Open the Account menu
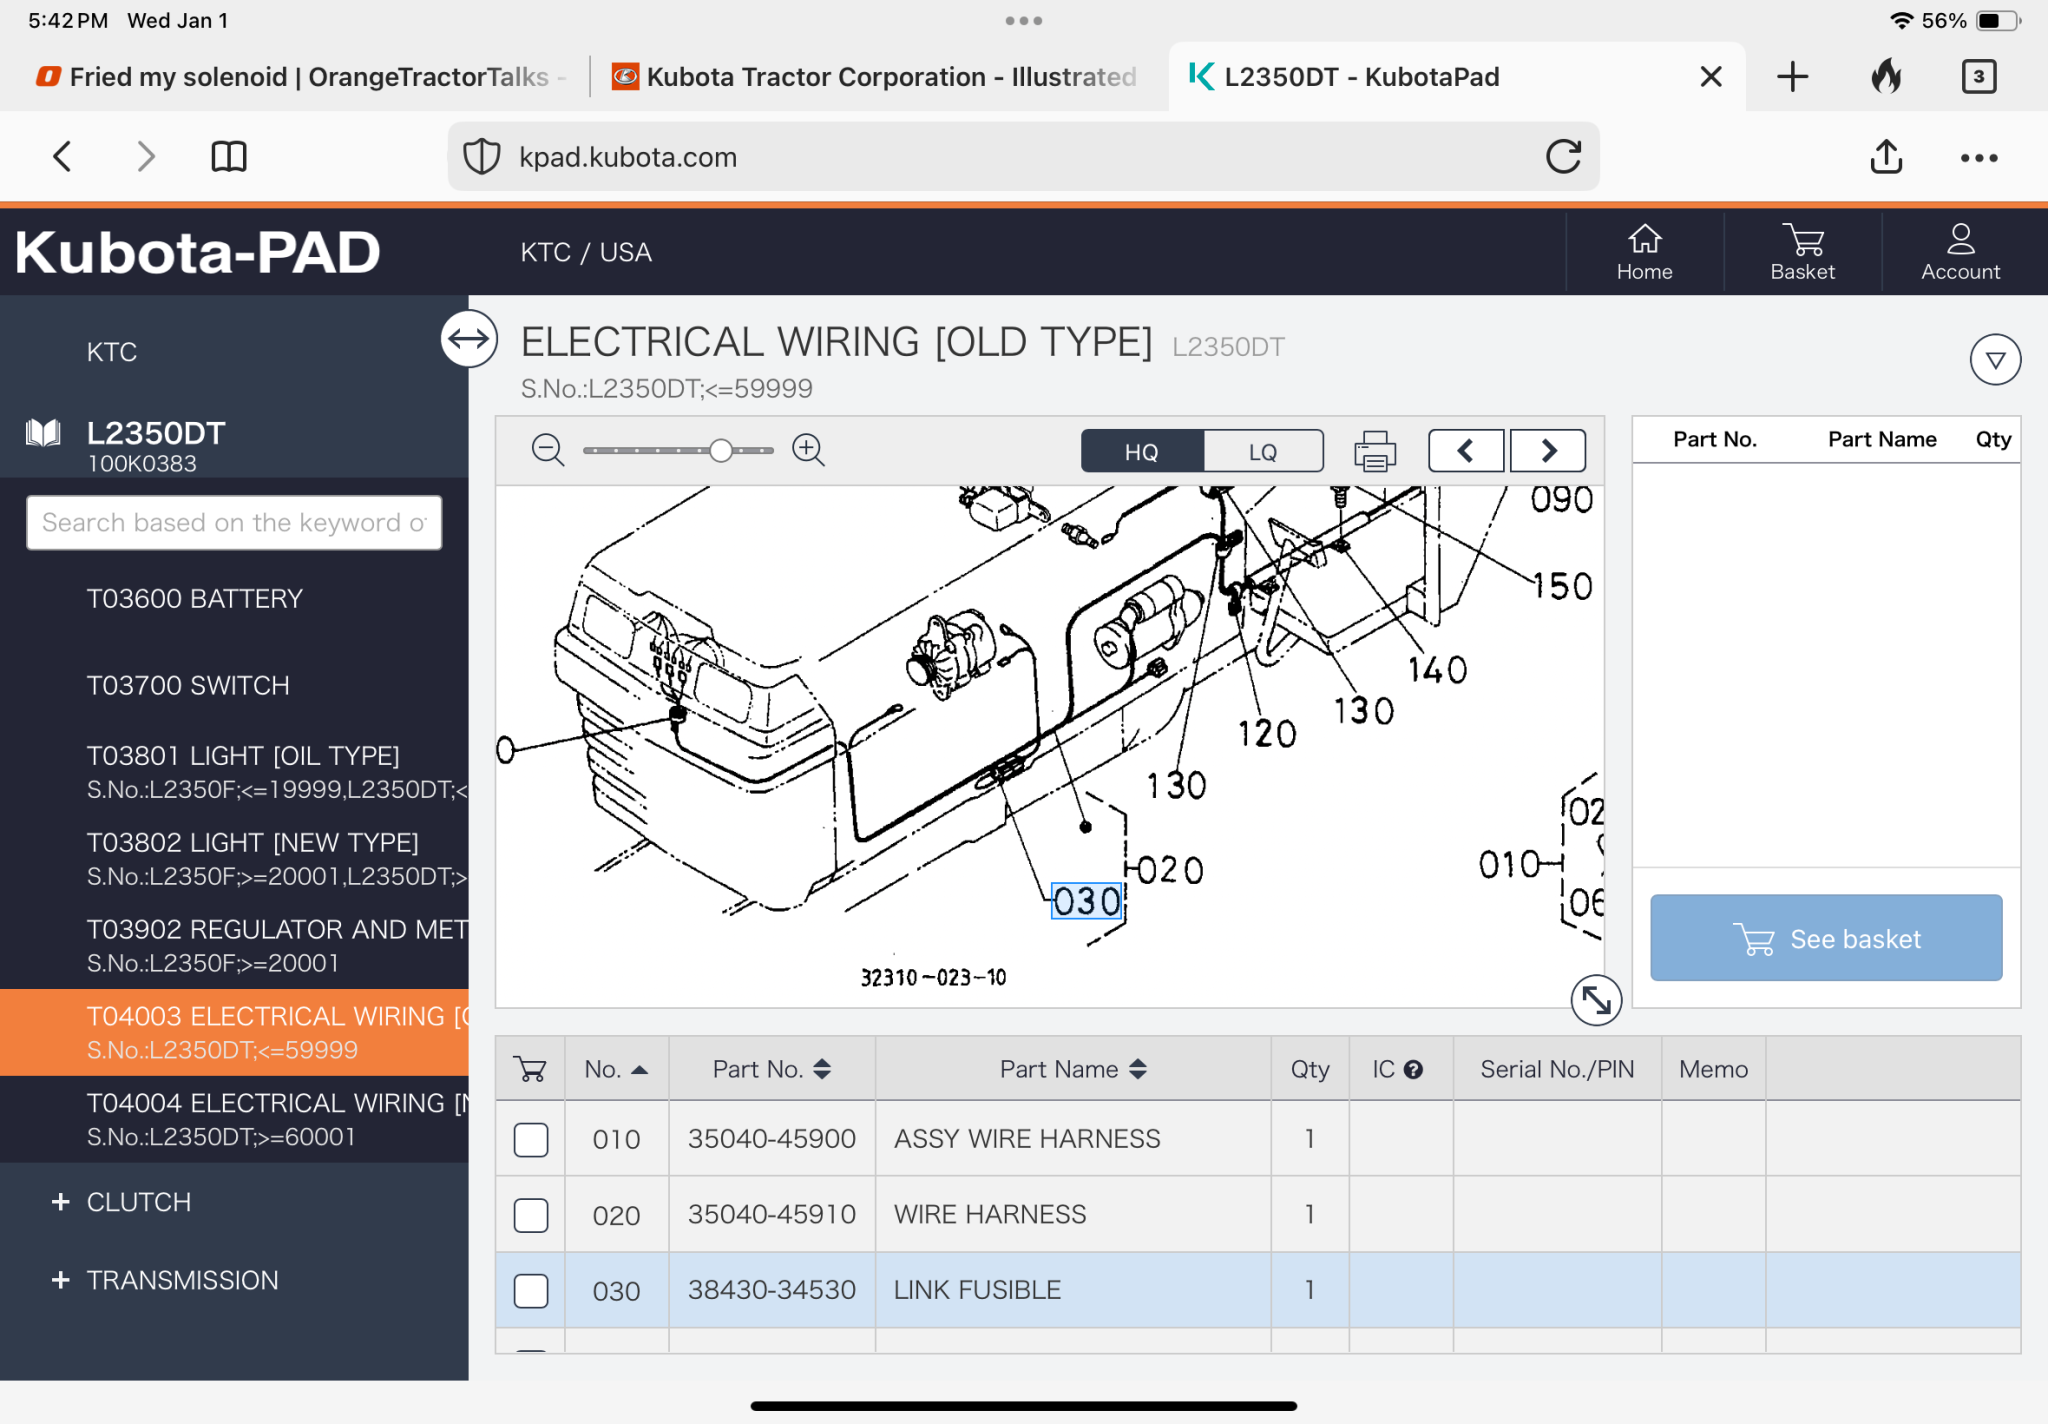The image size is (2048, 1424). [1960, 252]
